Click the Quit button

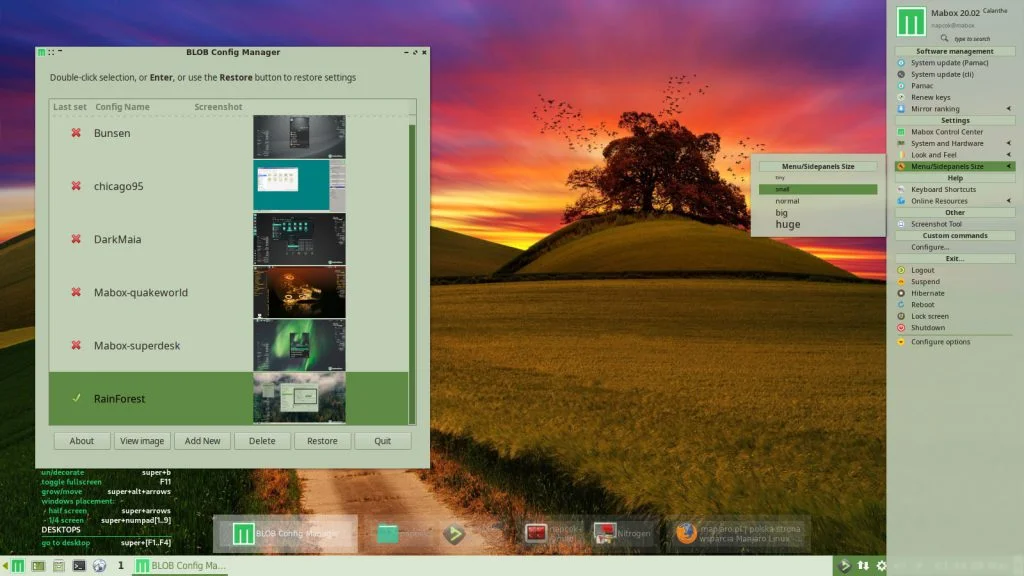coord(382,441)
